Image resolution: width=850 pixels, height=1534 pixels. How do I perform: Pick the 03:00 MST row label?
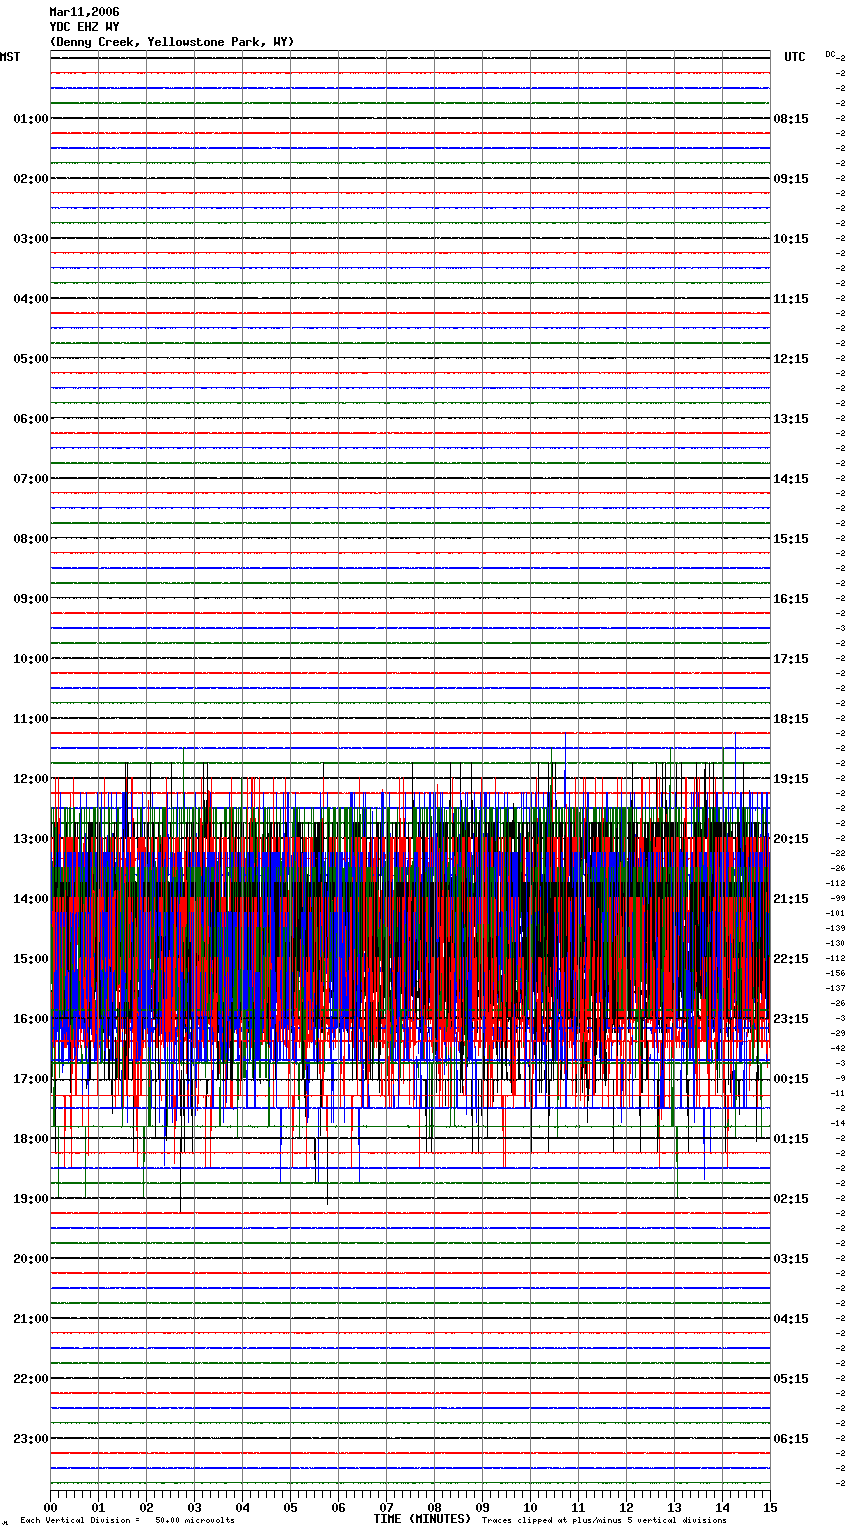[x=31, y=239]
